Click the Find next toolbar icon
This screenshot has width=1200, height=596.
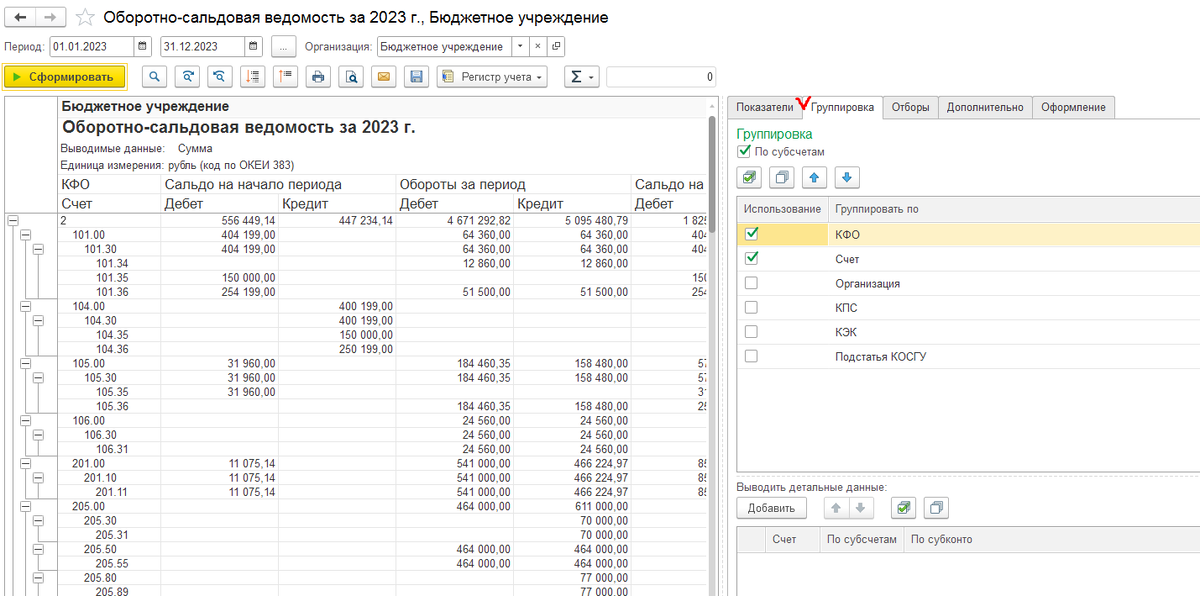point(187,77)
